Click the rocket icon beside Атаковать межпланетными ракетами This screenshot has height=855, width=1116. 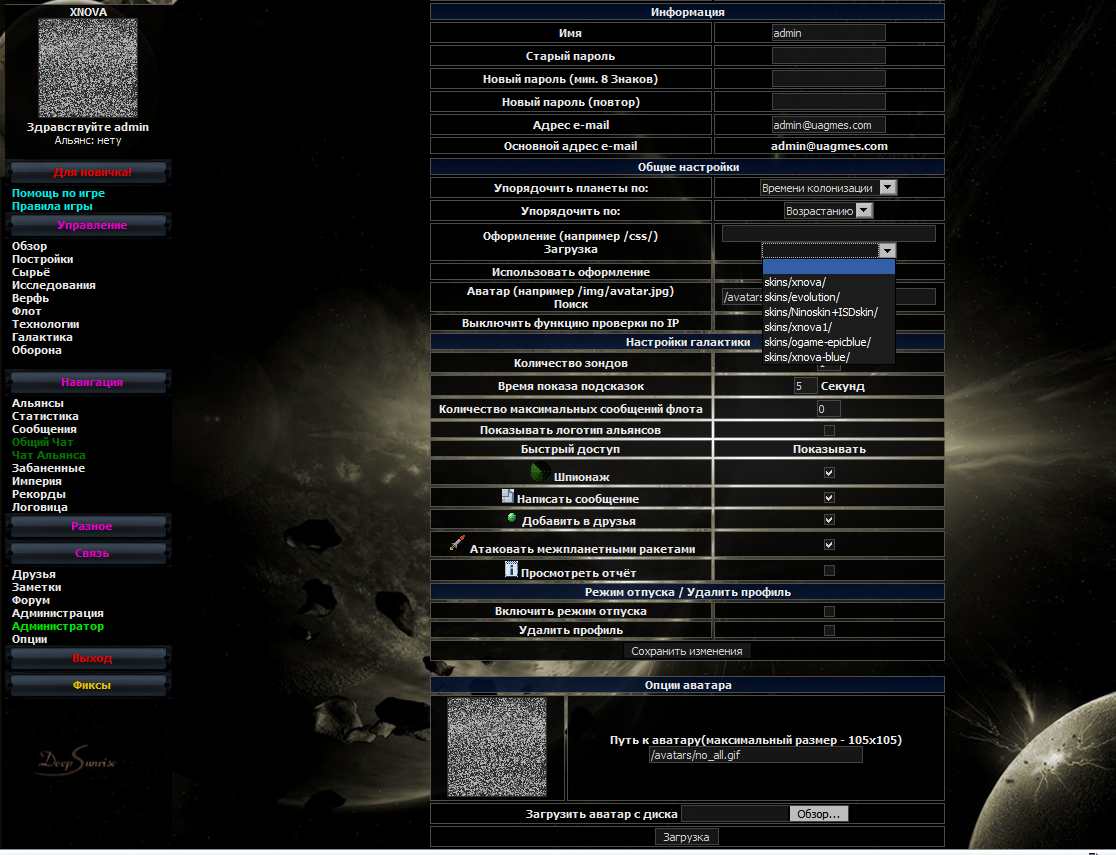[x=457, y=543]
